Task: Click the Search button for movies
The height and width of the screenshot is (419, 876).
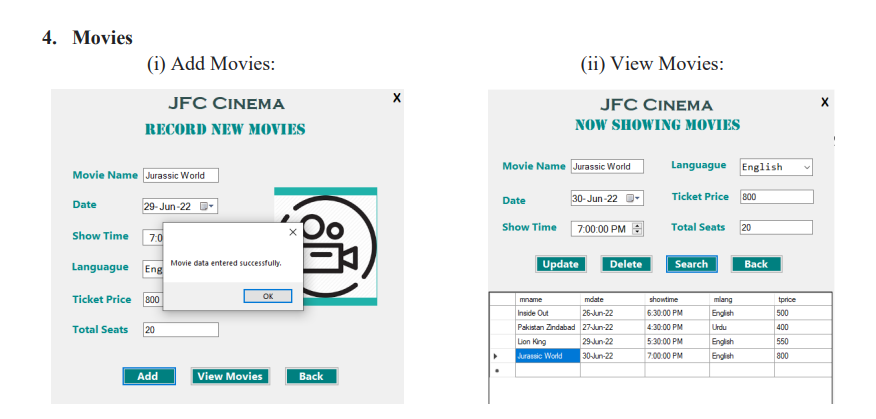Action: click(692, 264)
